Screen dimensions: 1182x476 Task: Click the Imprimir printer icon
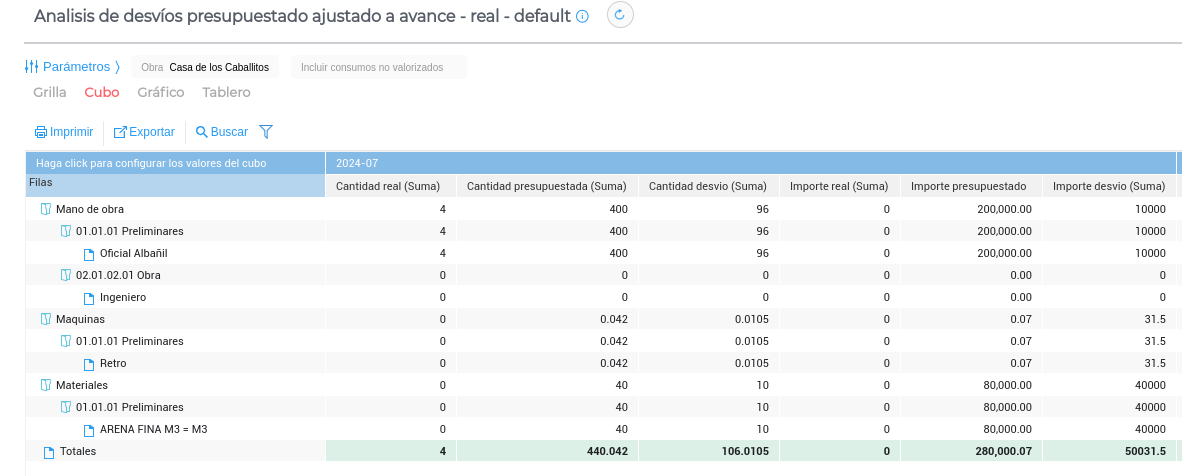pos(41,132)
